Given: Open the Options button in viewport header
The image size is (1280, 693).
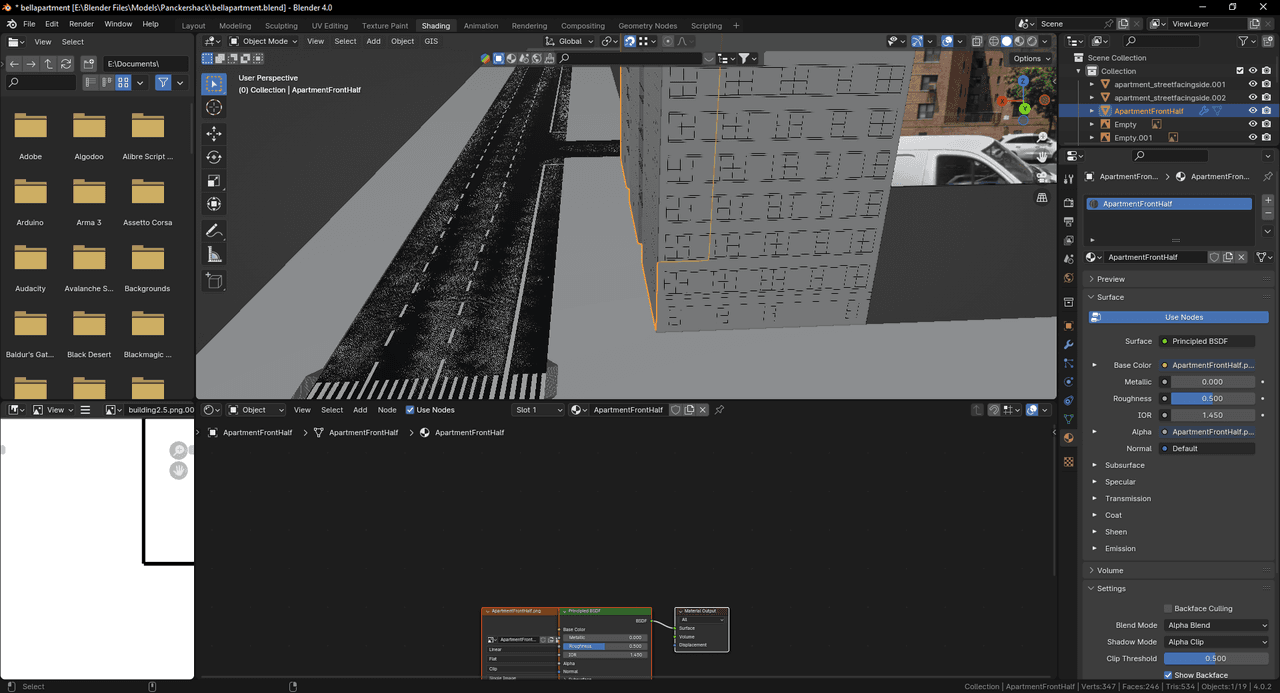Looking at the screenshot, I should (1031, 59).
